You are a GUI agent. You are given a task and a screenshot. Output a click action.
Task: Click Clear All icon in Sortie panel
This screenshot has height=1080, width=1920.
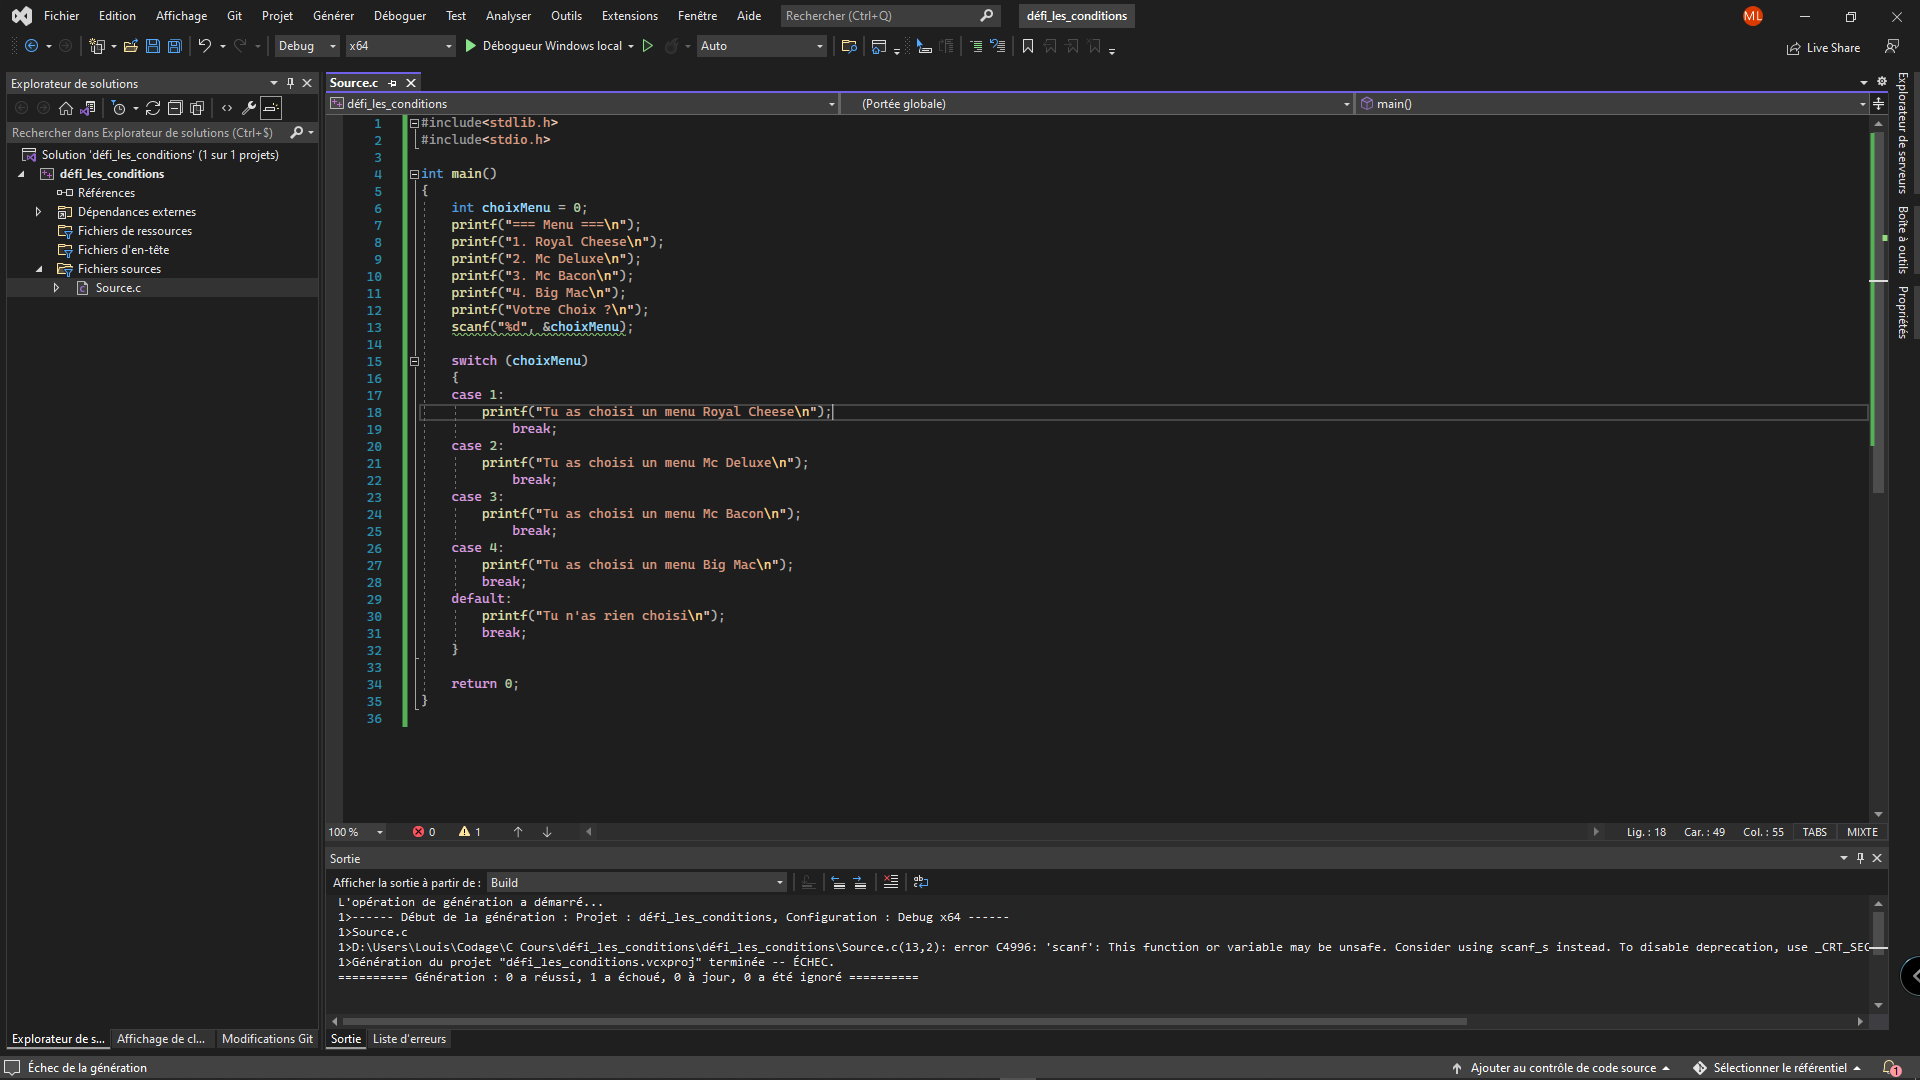click(x=891, y=882)
